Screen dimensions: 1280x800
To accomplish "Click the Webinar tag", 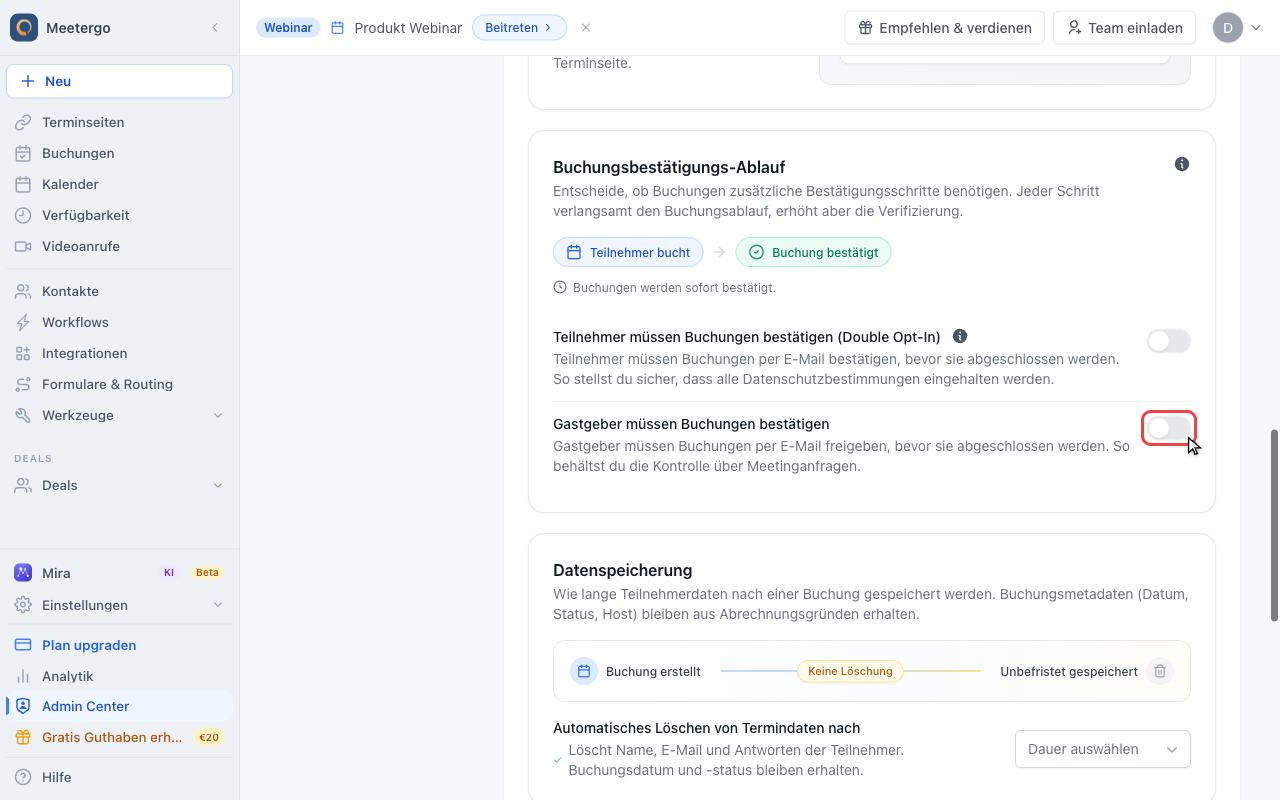I will tap(288, 28).
